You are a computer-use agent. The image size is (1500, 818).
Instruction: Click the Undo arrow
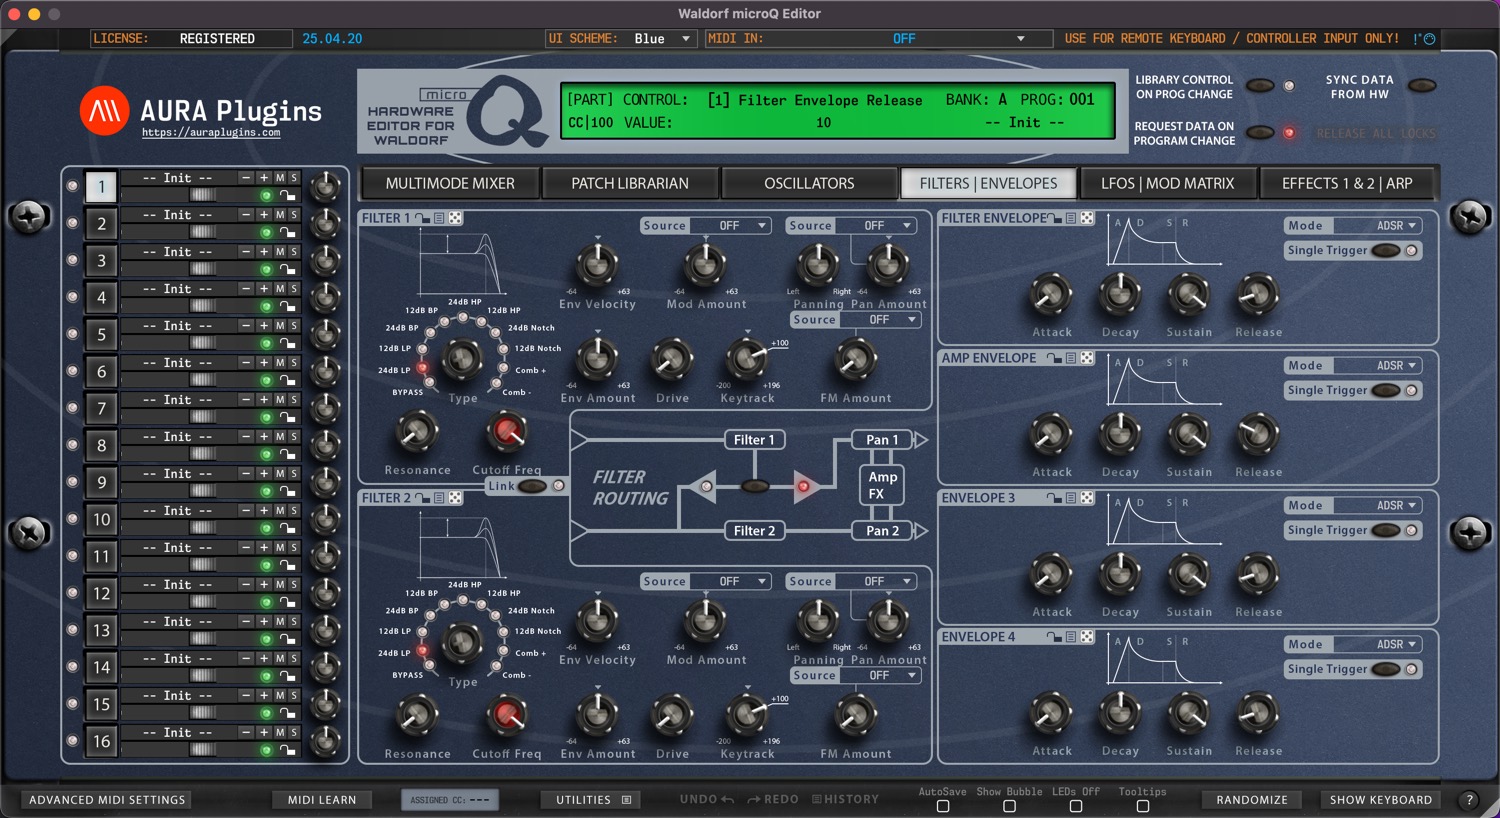pyautogui.click(x=727, y=799)
